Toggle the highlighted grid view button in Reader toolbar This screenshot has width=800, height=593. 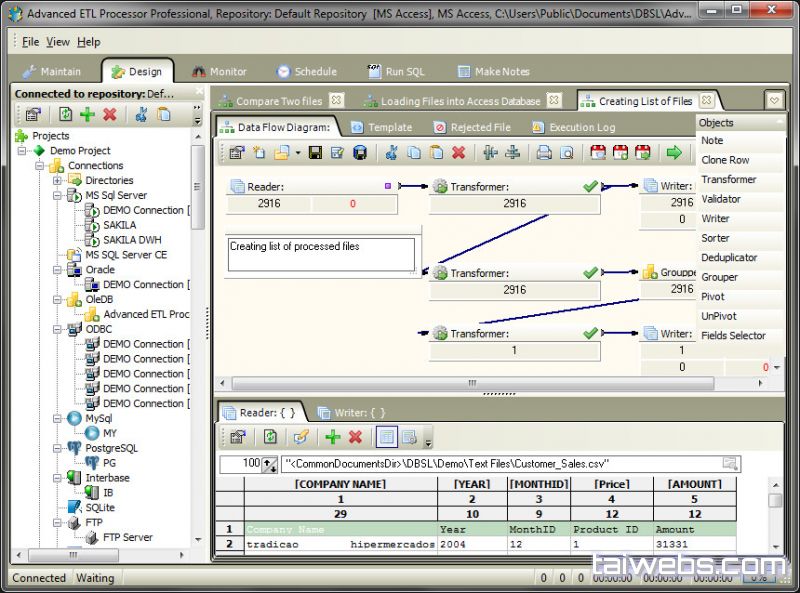click(386, 437)
